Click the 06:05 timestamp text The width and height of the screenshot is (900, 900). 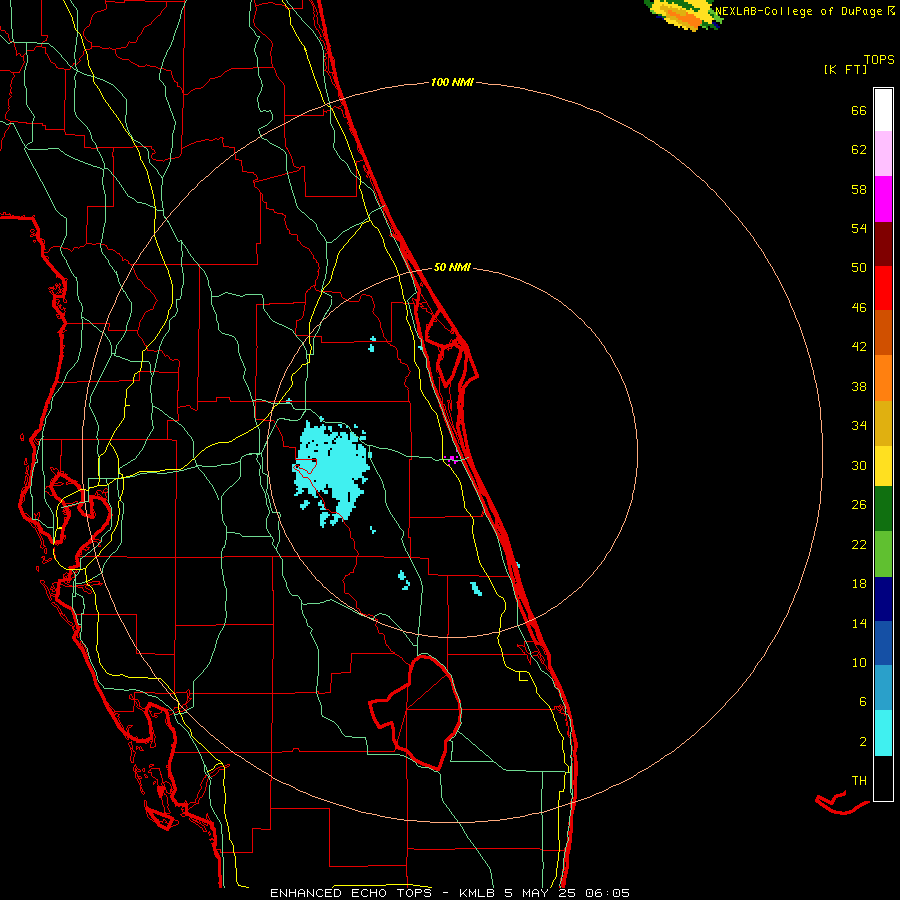[607, 893]
